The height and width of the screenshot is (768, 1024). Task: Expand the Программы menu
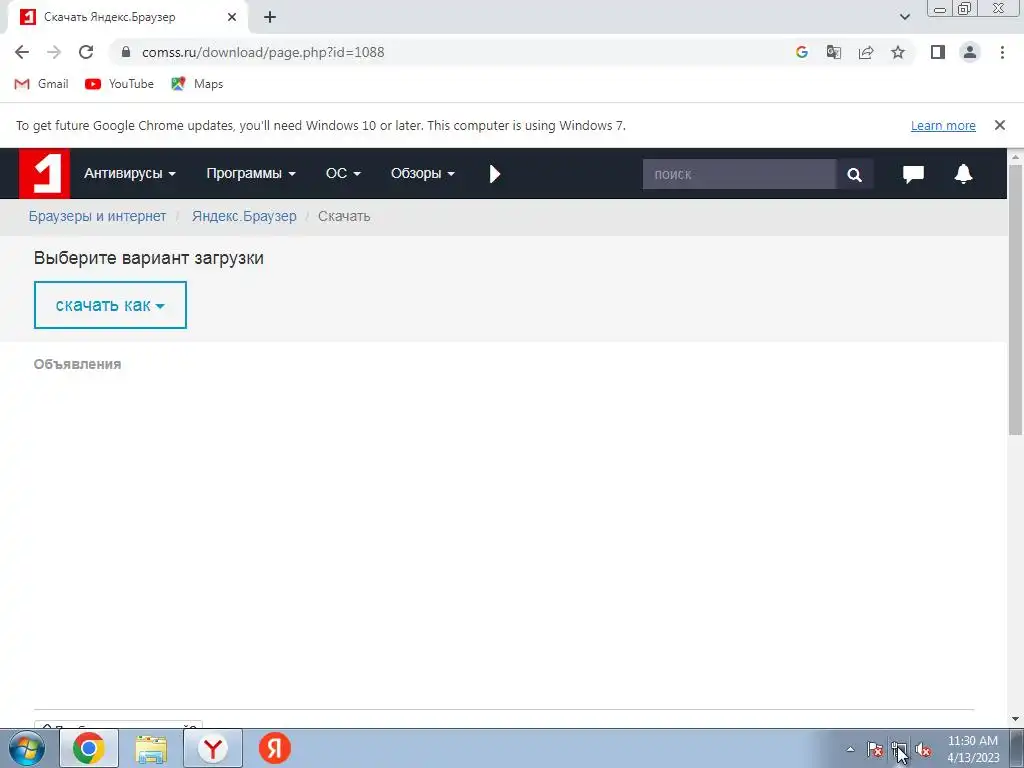251,174
